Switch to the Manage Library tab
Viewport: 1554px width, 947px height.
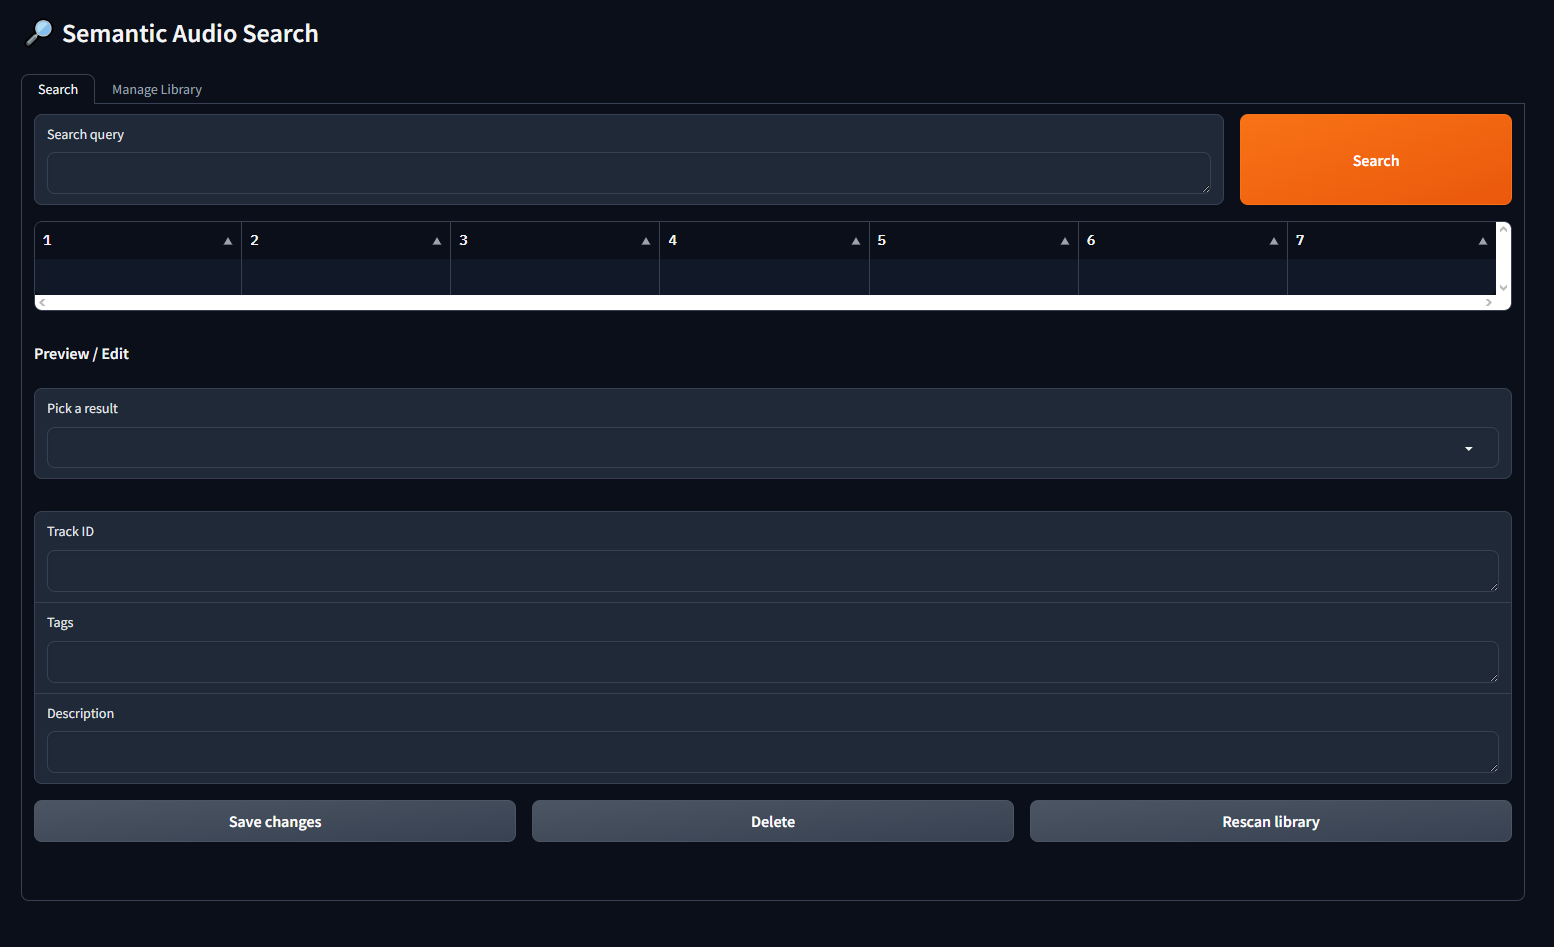coord(157,90)
